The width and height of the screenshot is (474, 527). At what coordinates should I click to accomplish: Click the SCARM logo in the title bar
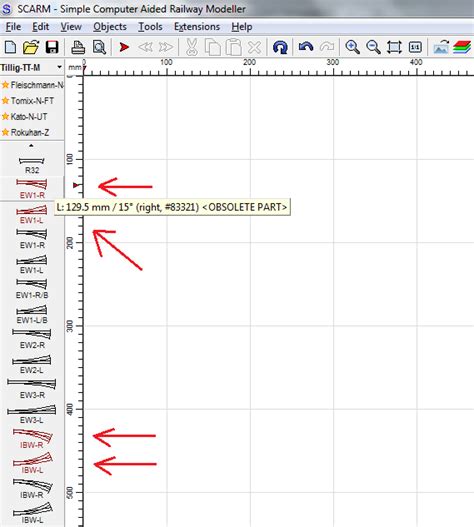point(6,9)
